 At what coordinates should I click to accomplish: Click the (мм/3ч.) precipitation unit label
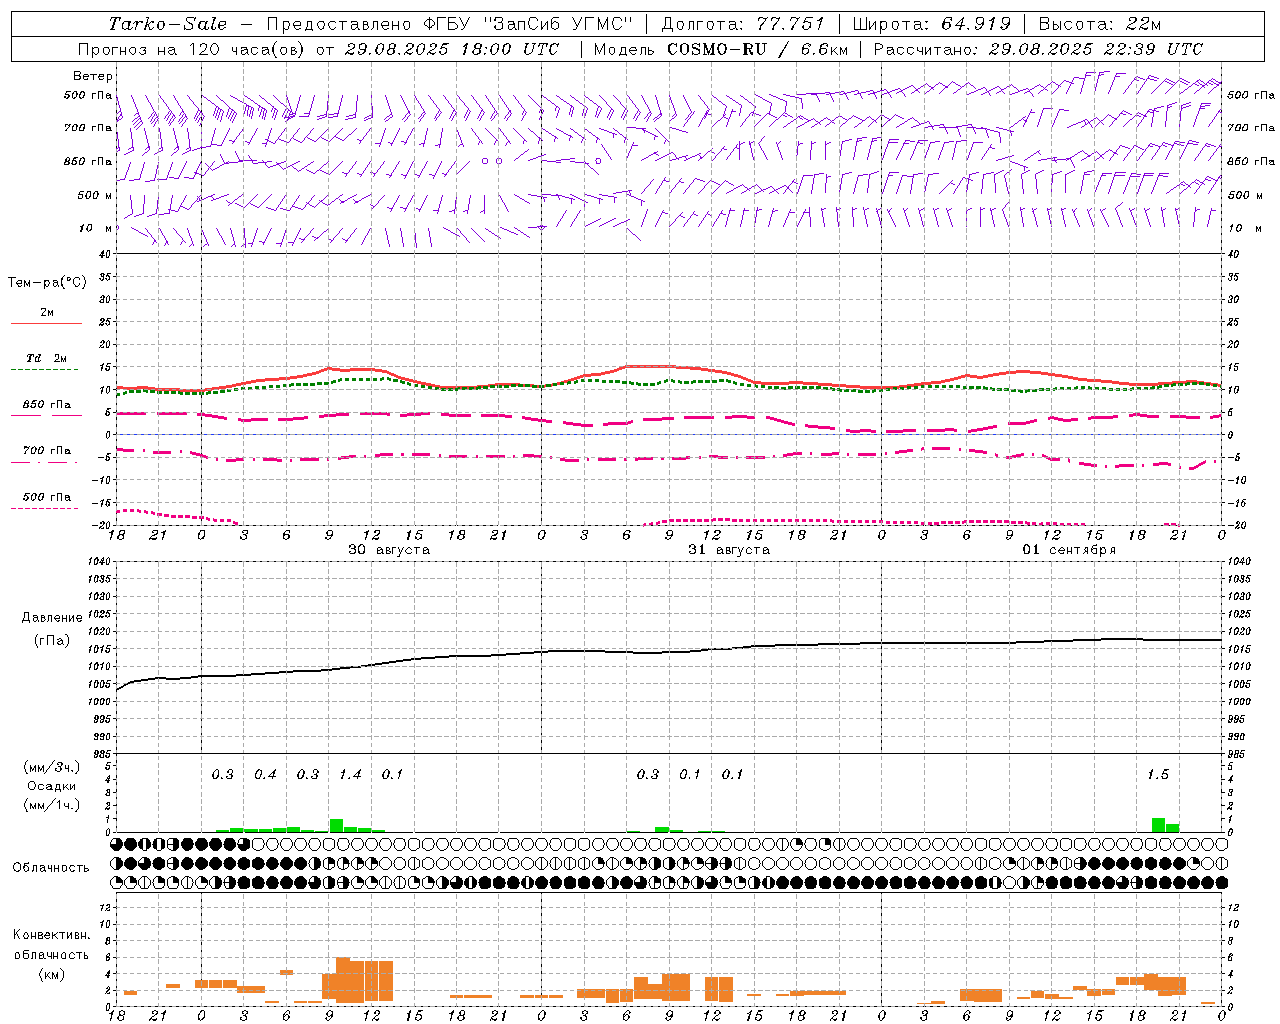tap(52, 767)
